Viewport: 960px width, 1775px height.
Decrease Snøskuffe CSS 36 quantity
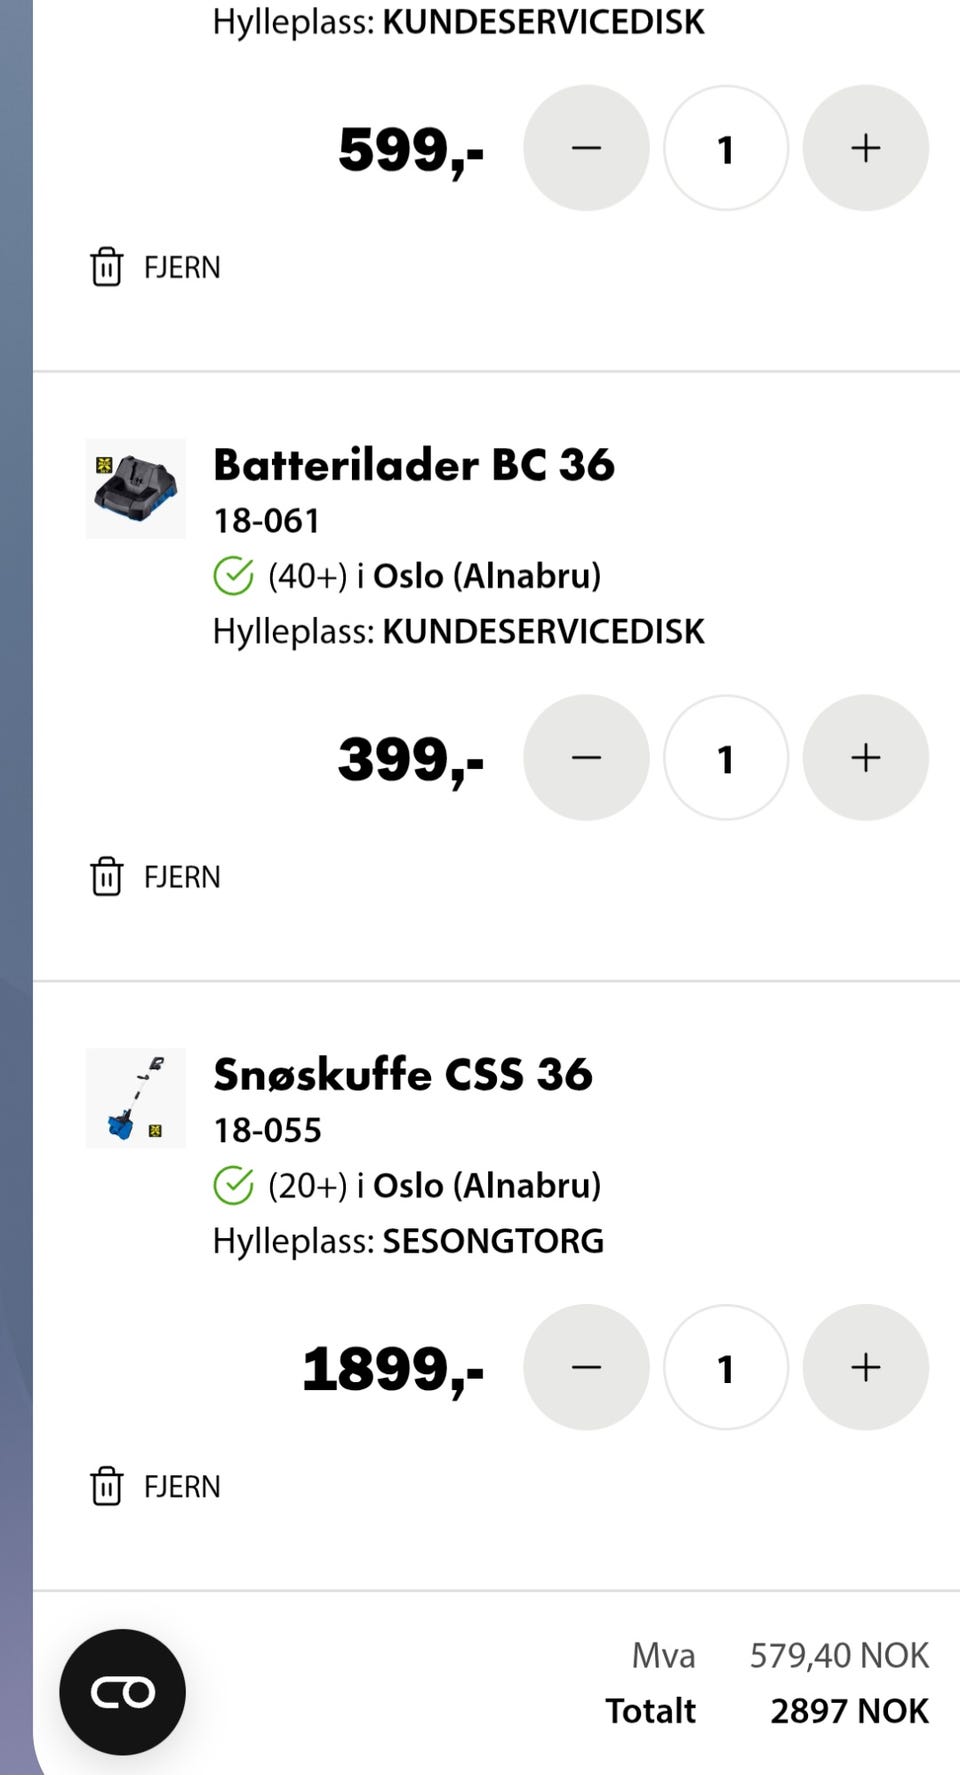pos(586,1367)
